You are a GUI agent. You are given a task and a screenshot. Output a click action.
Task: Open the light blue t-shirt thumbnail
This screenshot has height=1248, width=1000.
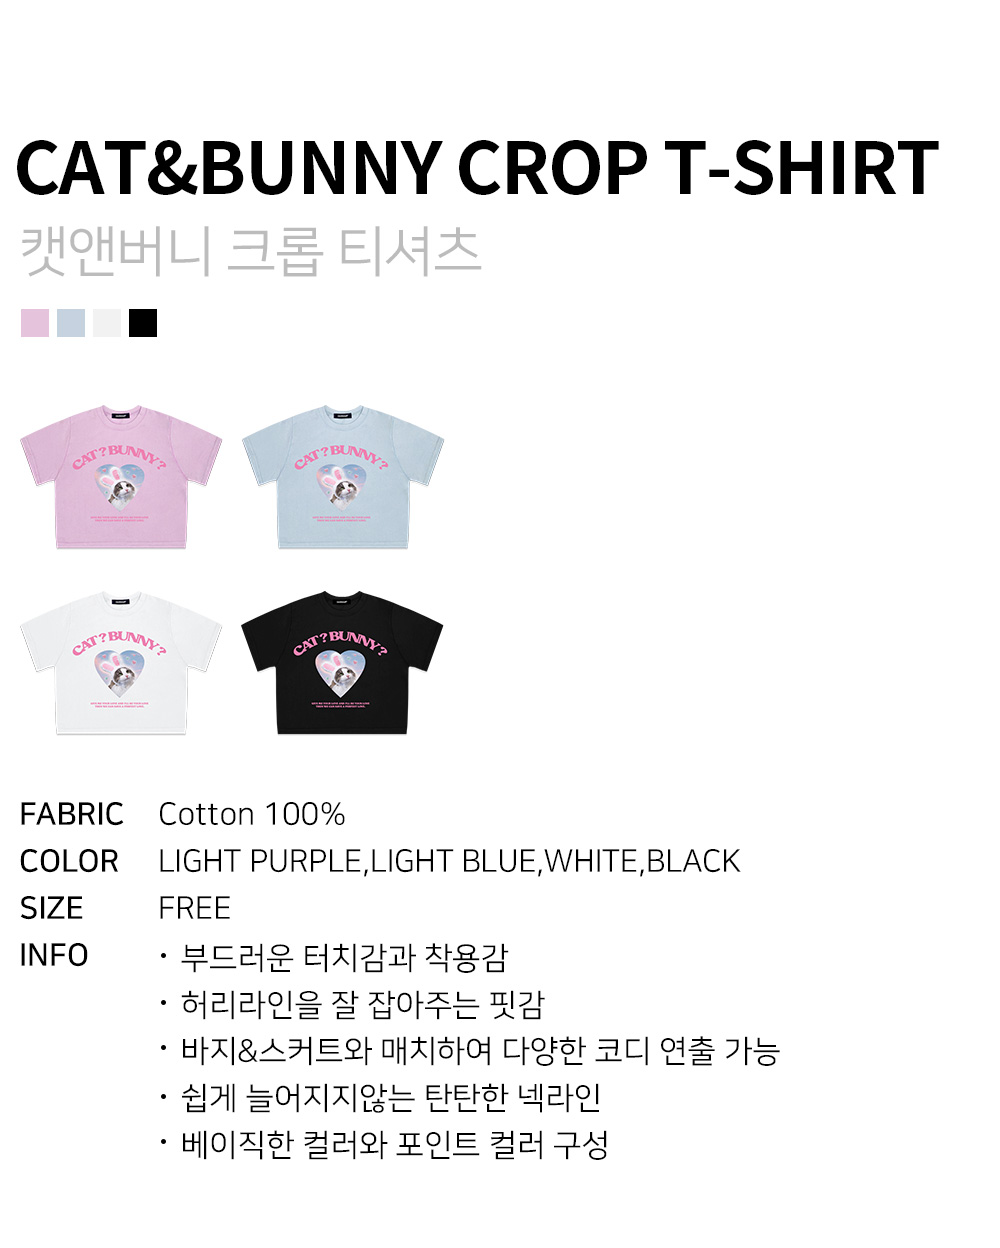343,477
